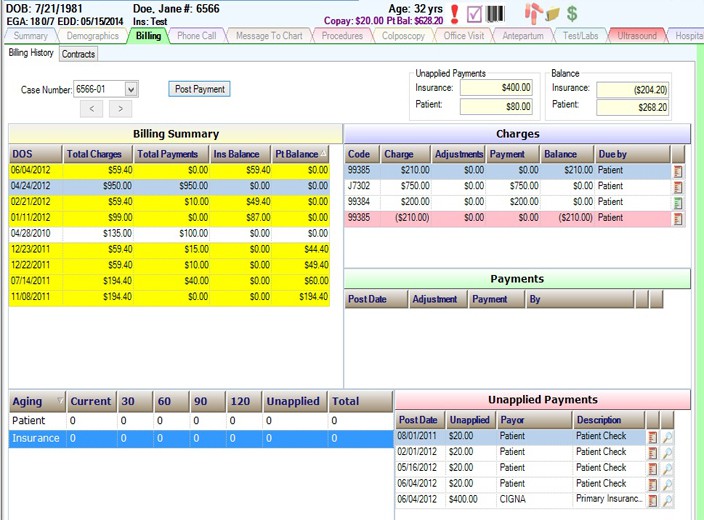Open the Message To Chart tab
This screenshot has height=520, width=704.
(x=269, y=36)
